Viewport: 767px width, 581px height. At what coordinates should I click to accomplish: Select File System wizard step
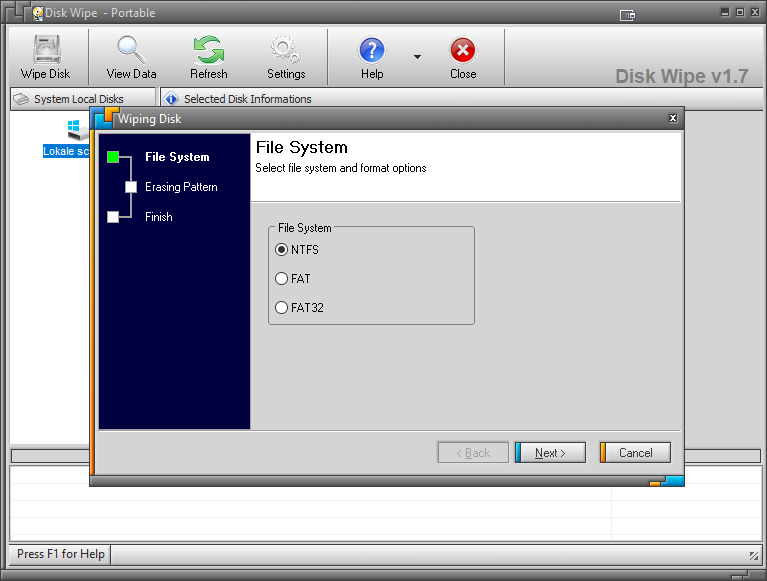point(177,157)
